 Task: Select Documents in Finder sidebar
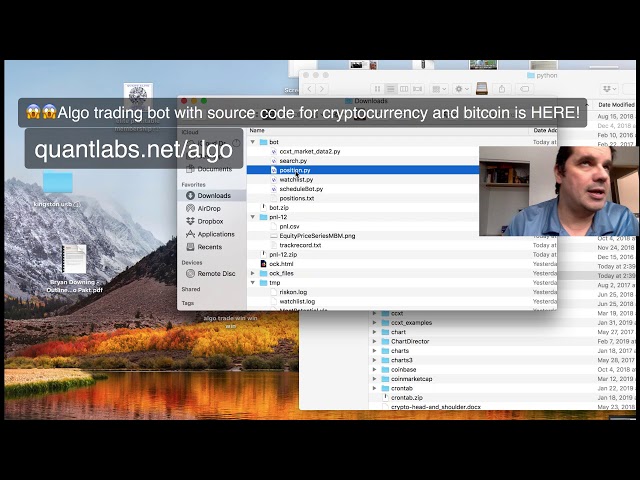pyautogui.click(x=212, y=169)
